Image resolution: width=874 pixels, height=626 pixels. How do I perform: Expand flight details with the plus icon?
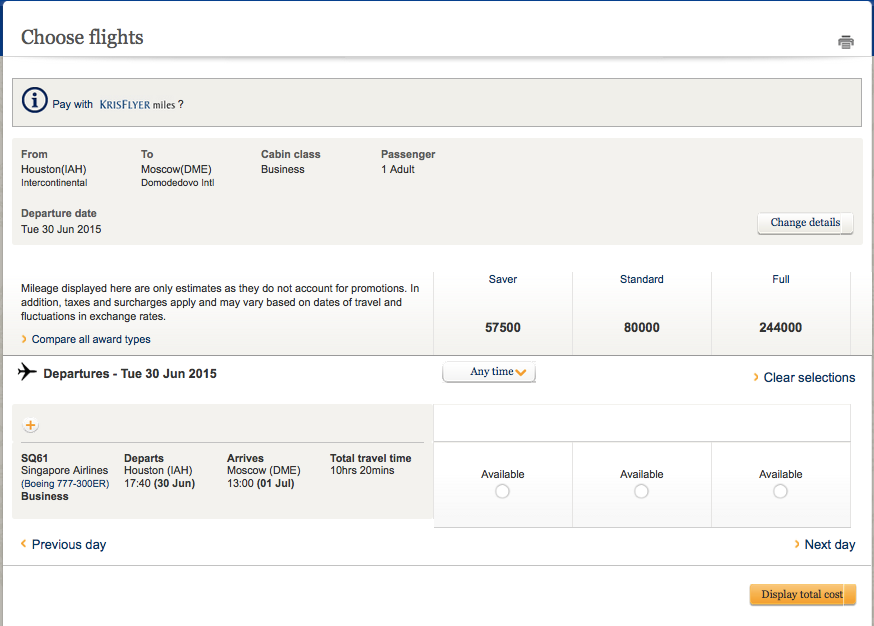31,425
